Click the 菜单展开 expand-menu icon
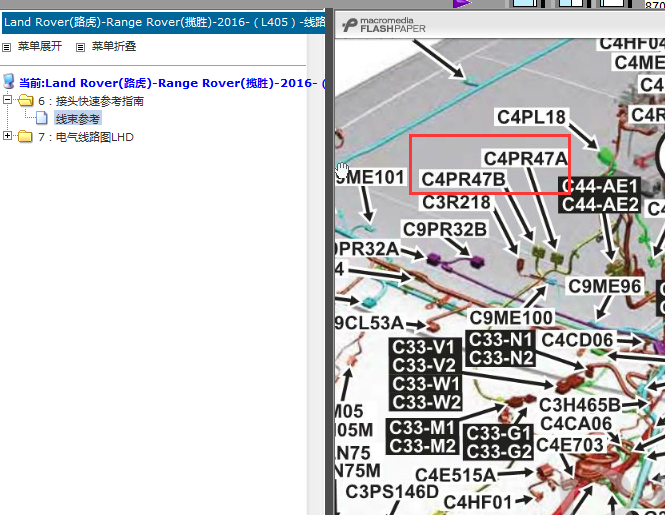This screenshot has width=665, height=515. point(6,47)
